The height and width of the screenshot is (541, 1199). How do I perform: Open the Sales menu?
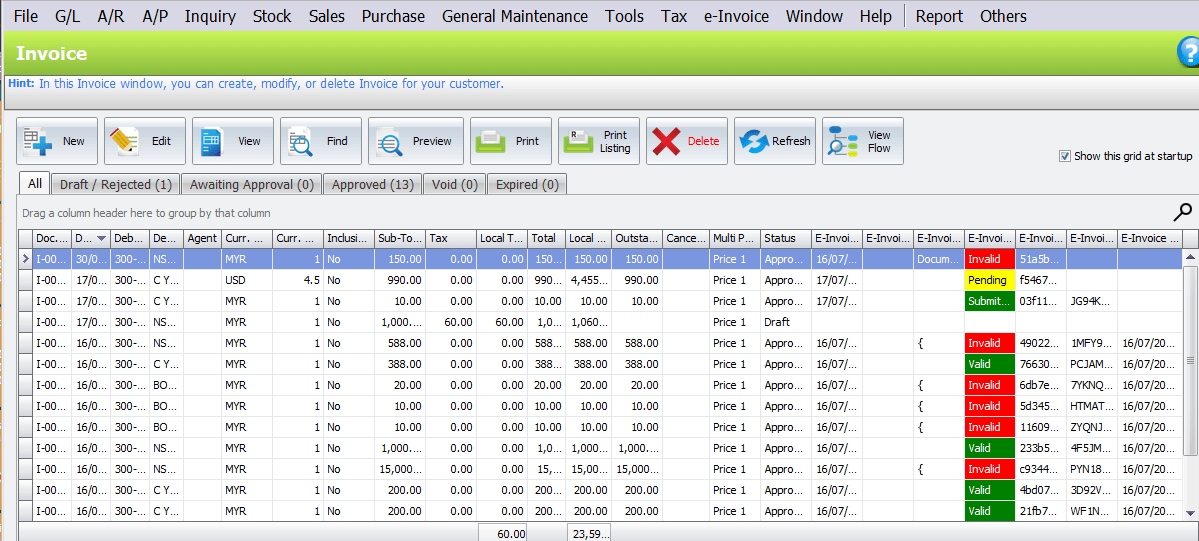pos(327,16)
